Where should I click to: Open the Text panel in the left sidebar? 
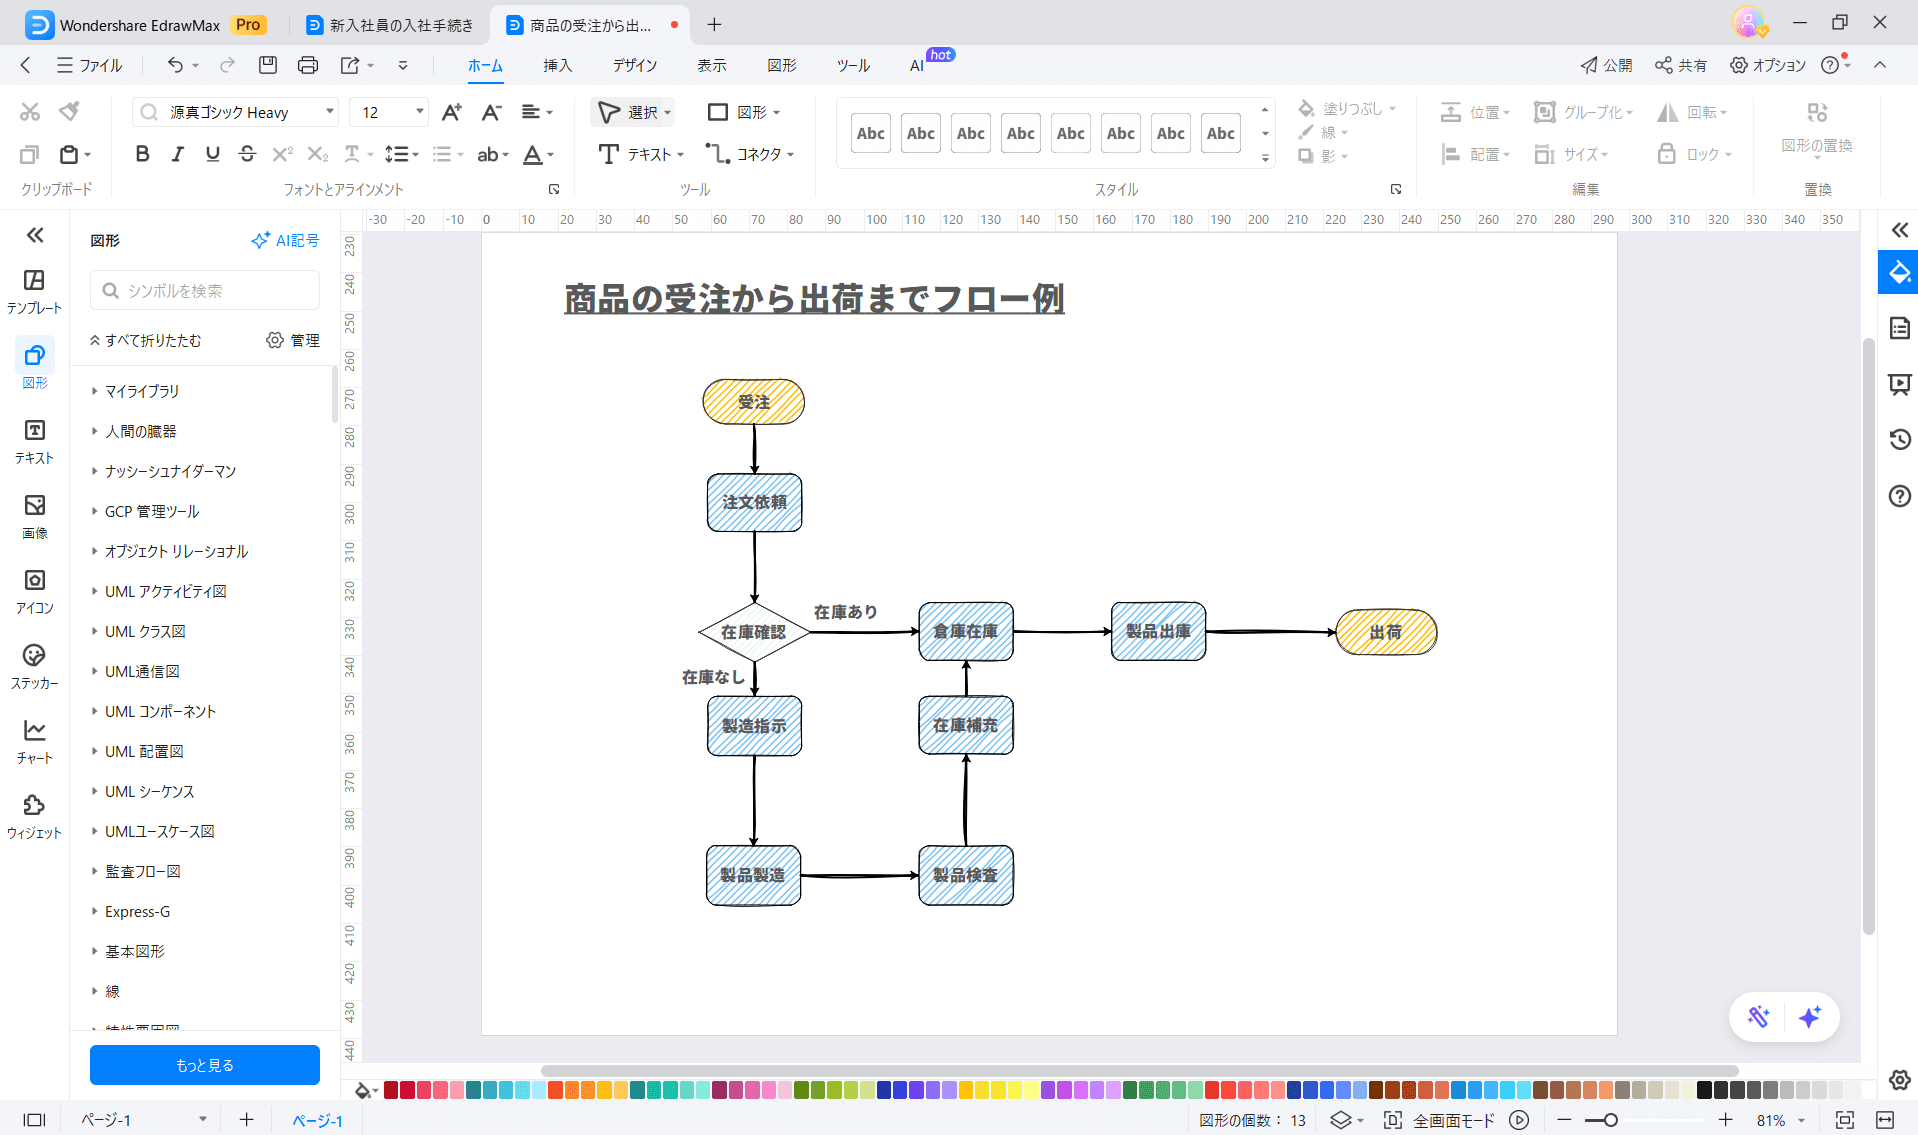point(34,441)
